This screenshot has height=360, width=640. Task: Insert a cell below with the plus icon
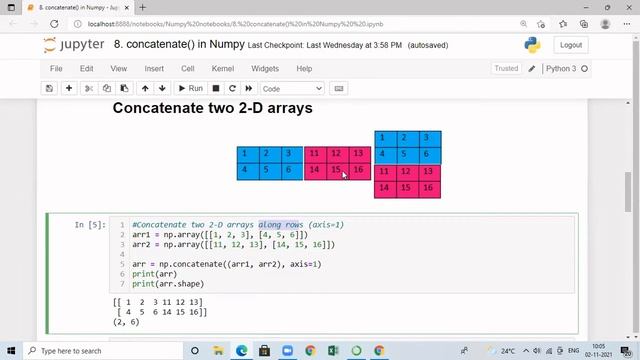69,89
